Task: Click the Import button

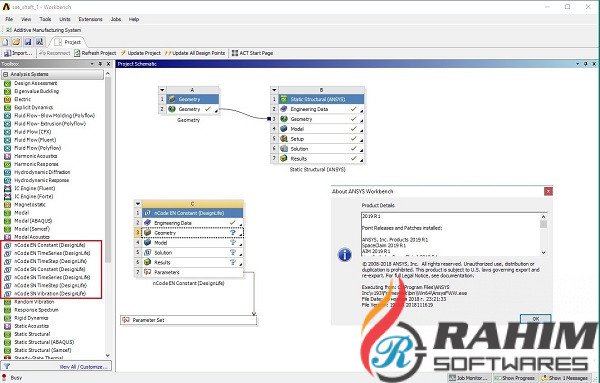Action: [x=18, y=53]
